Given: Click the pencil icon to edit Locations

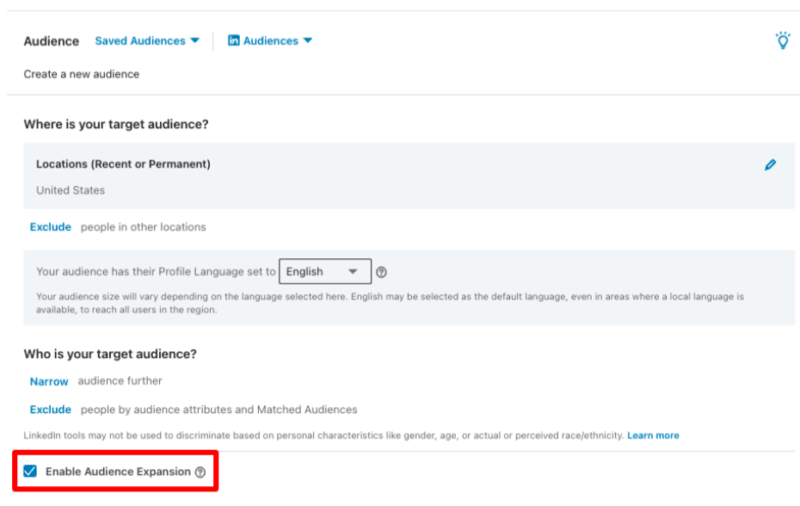Looking at the screenshot, I should 769,165.
